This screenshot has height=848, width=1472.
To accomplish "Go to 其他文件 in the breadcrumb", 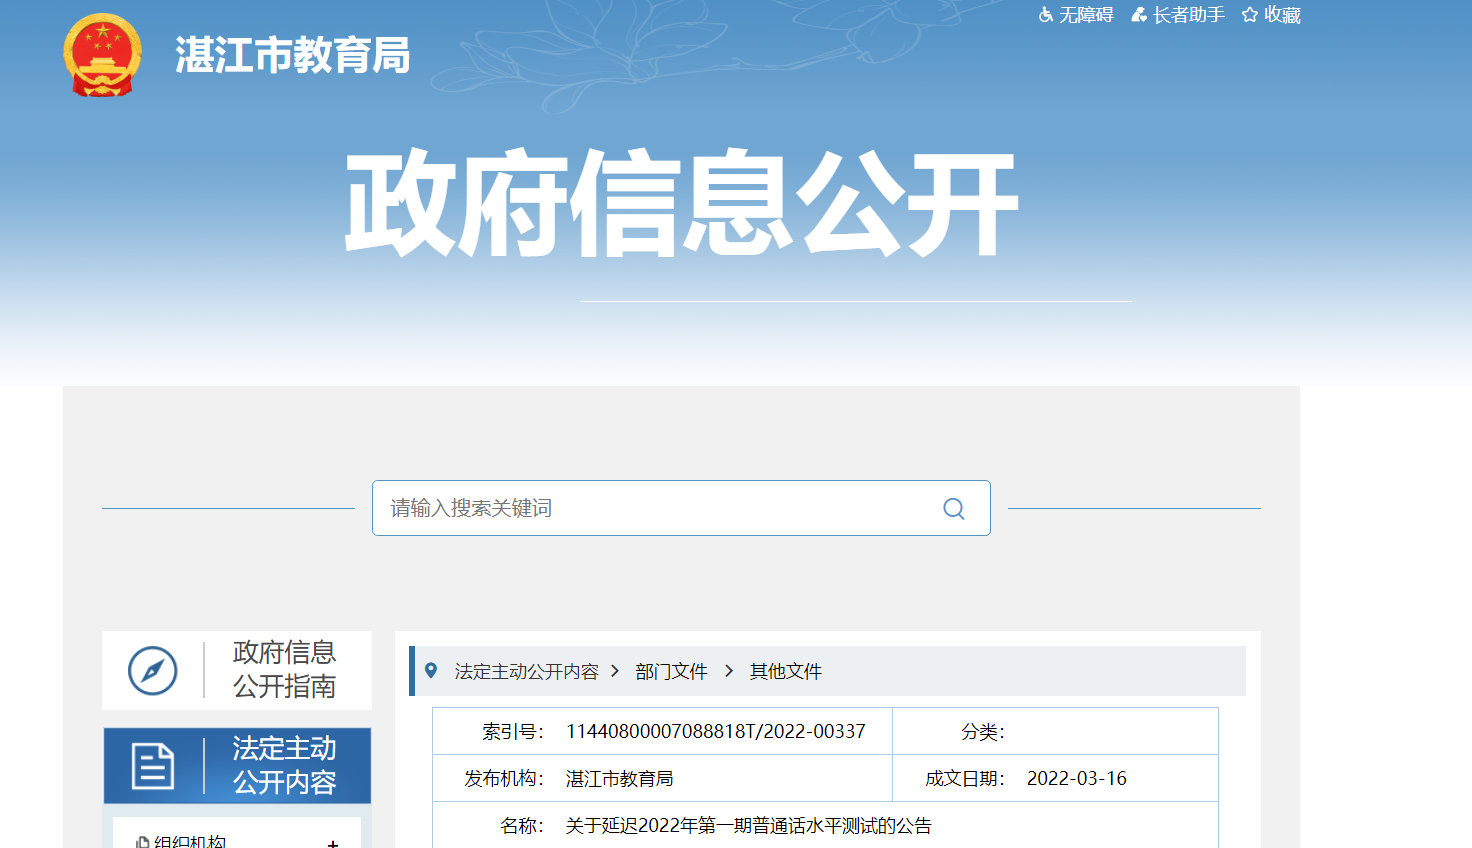I will coord(786,672).
